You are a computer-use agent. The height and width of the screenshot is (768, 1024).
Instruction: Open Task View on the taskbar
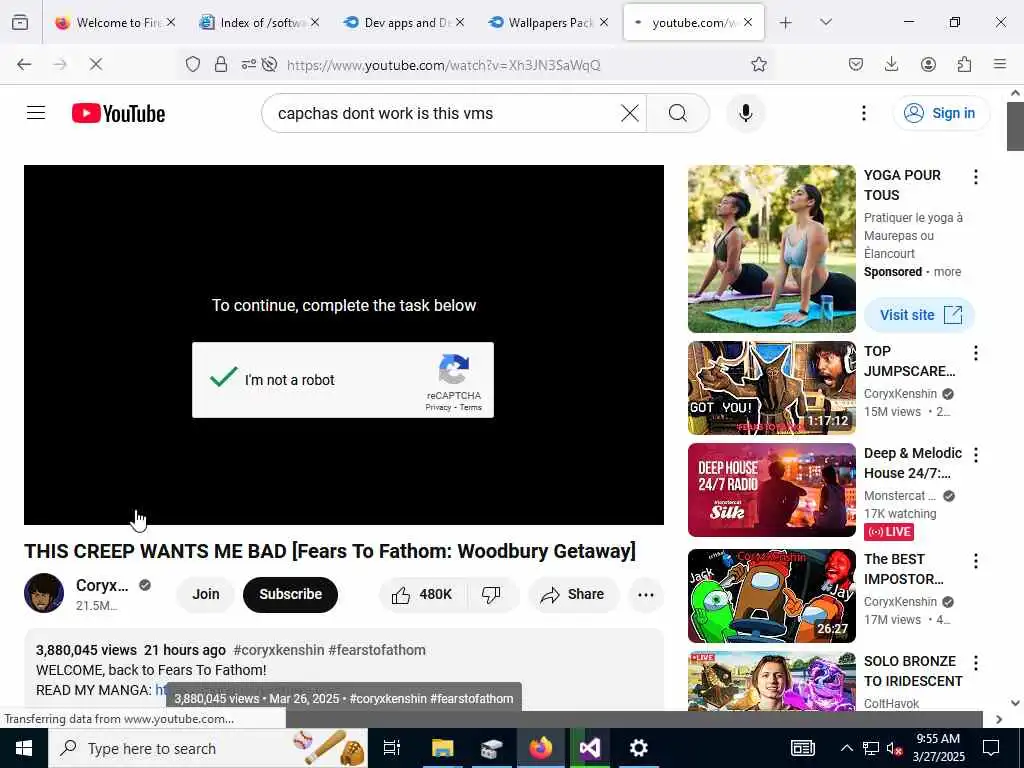coord(391,748)
